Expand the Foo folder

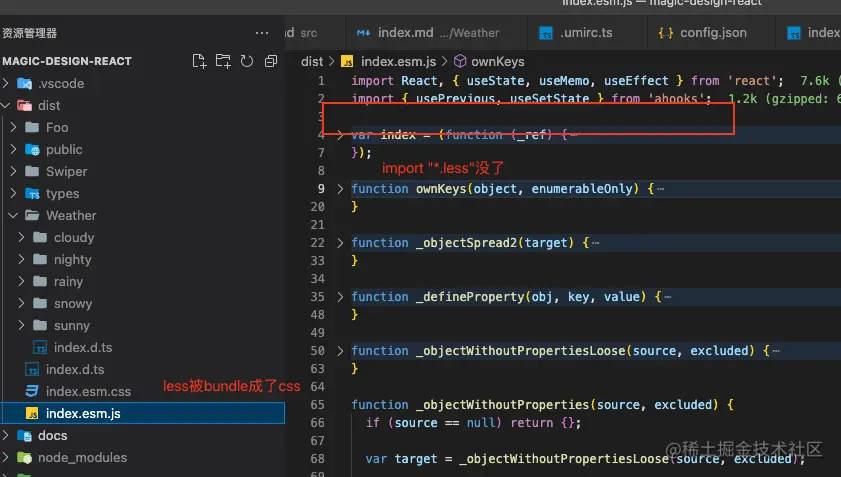pyautogui.click(x=14, y=127)
